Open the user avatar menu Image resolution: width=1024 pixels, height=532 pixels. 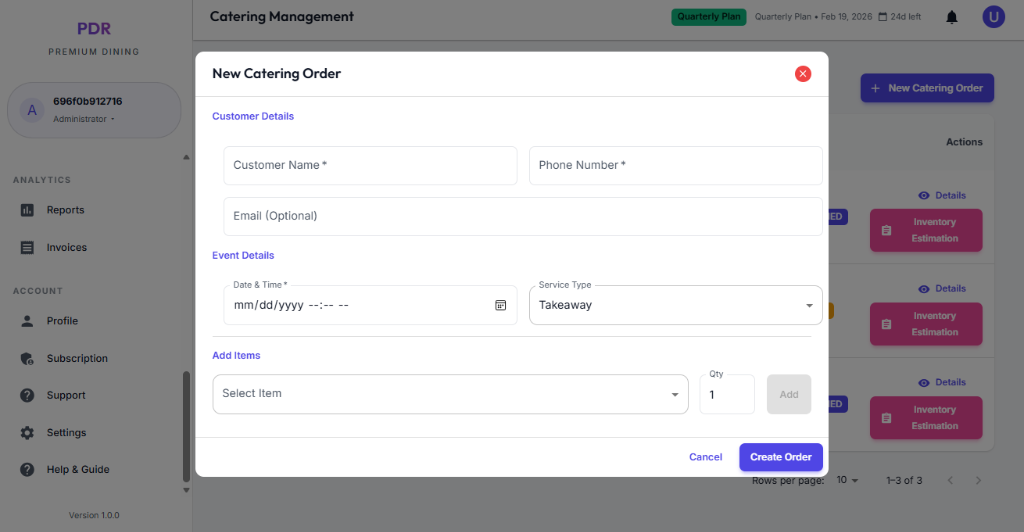[x=993, y=17]
